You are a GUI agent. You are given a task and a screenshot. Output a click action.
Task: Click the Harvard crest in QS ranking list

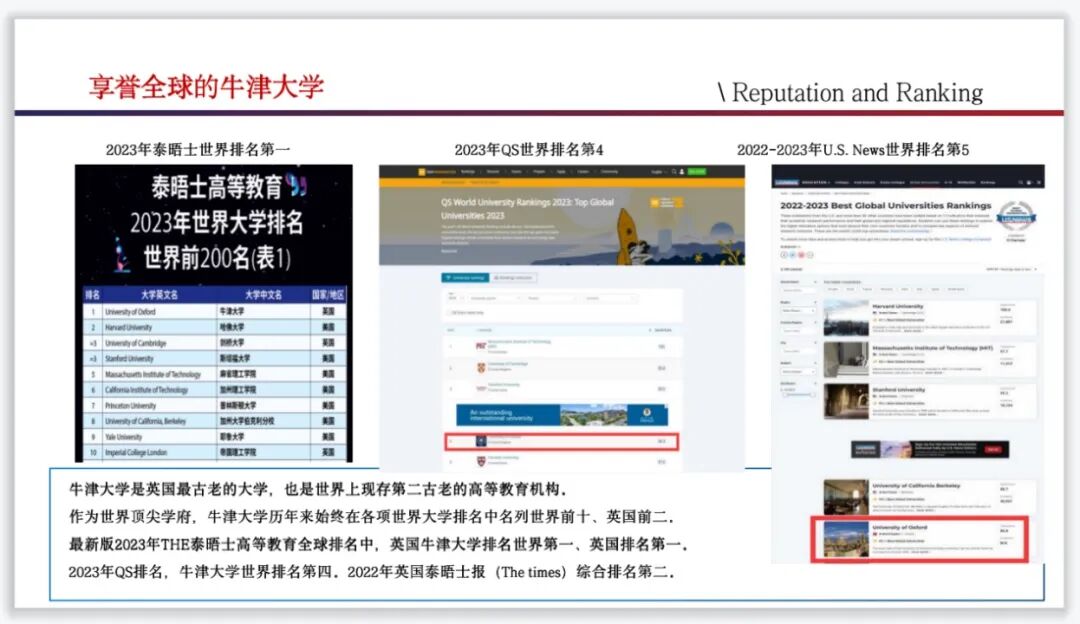tap(481, 461)
